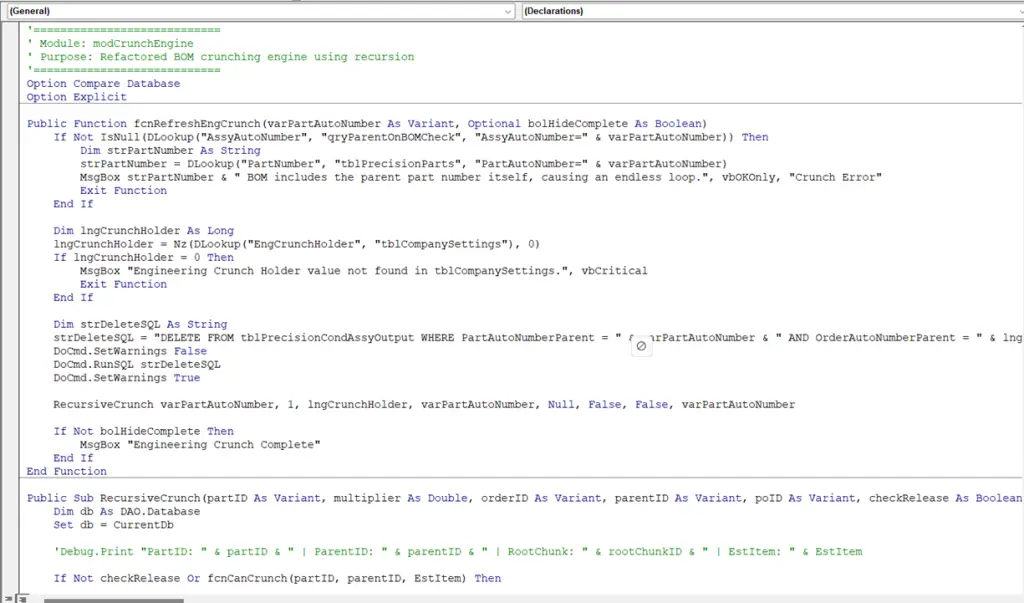
Task: Click the 'strDeleteSQL = "DELETE FROM tblPrecisionCondAssyOutput' line
Action: coord(538,338)
